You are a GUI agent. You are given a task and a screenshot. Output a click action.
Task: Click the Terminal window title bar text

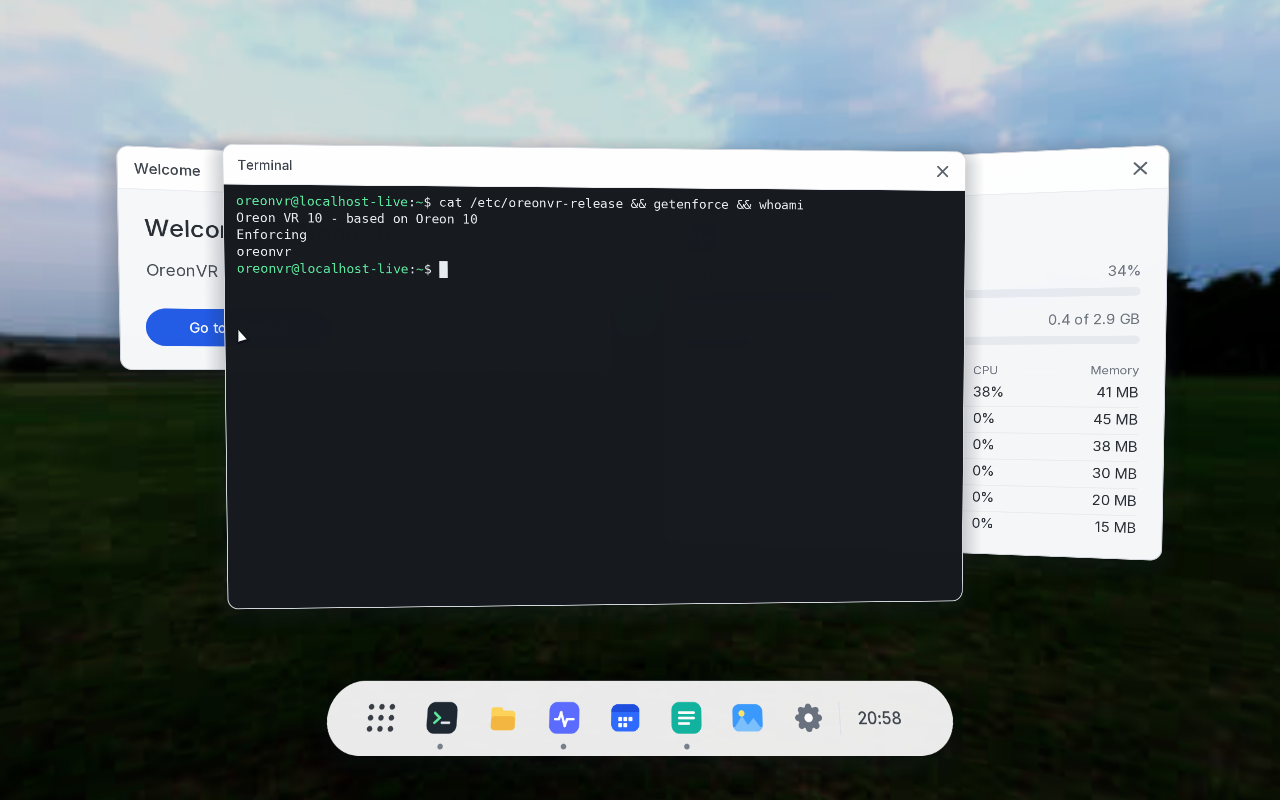pos(265,165)
